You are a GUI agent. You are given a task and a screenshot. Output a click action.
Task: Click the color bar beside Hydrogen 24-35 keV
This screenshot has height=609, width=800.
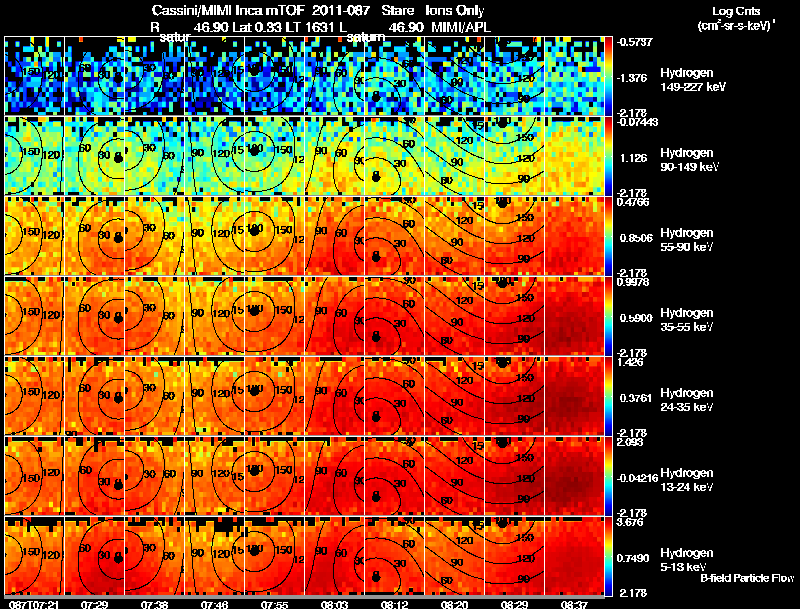click(x=608, y=396)
